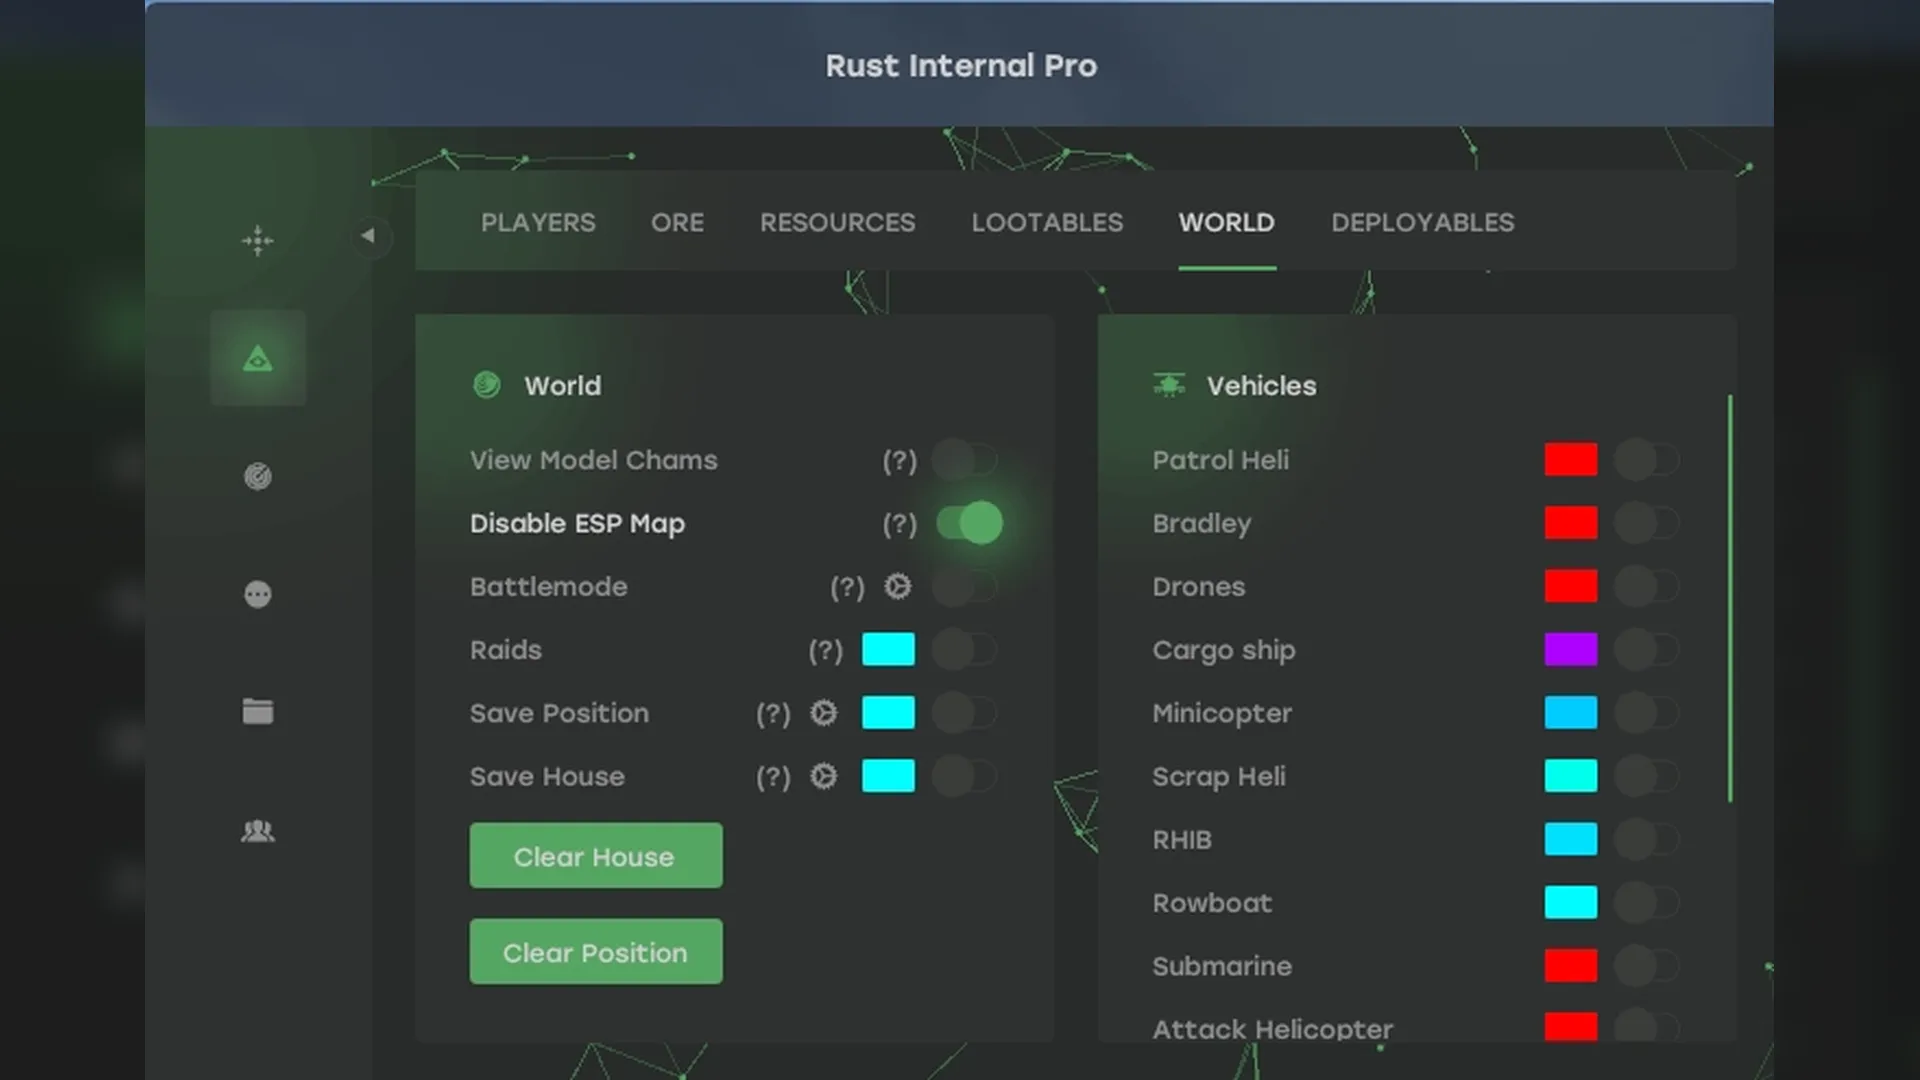Screen dimensions: 1920x1080
Task: Open Battlemode gear settings
Action: click(898, 587)
